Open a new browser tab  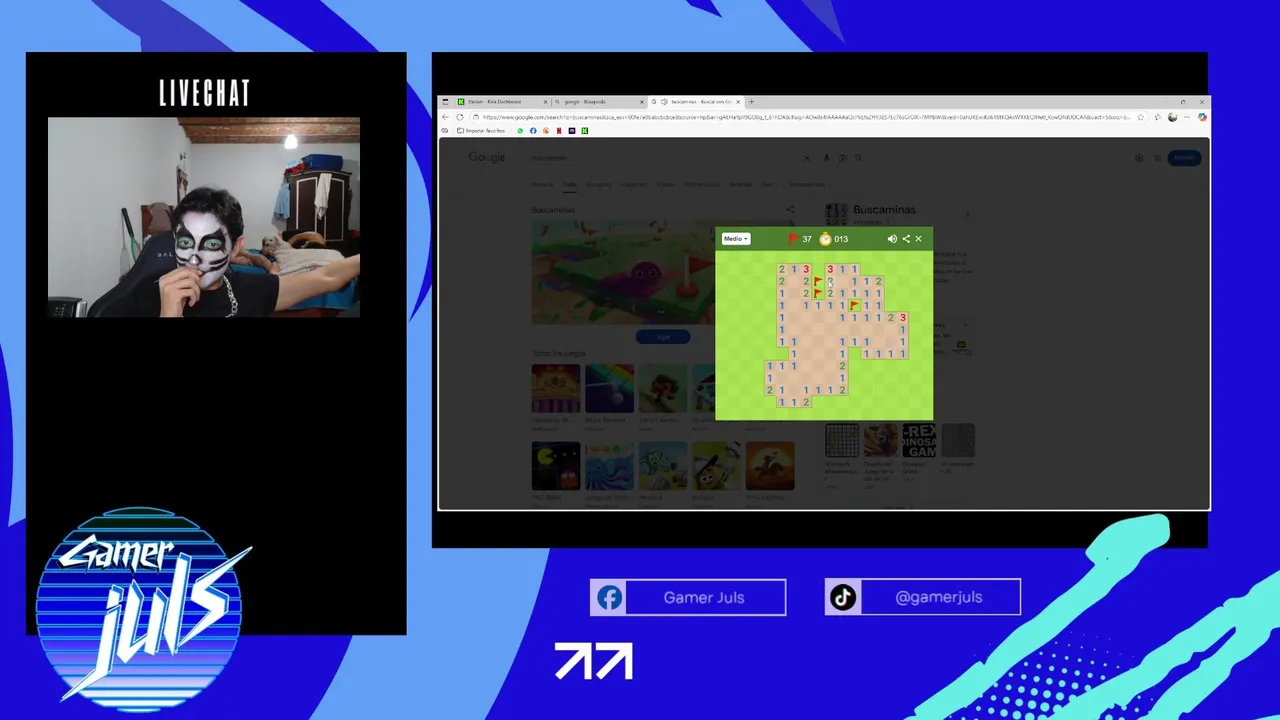coord(752,102)
